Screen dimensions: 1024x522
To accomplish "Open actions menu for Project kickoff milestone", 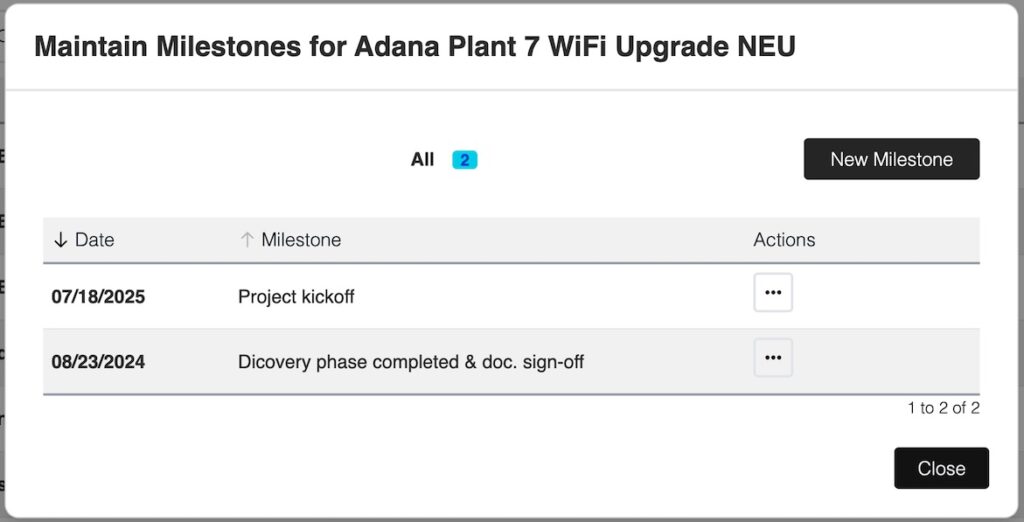I will coord(772,293).
